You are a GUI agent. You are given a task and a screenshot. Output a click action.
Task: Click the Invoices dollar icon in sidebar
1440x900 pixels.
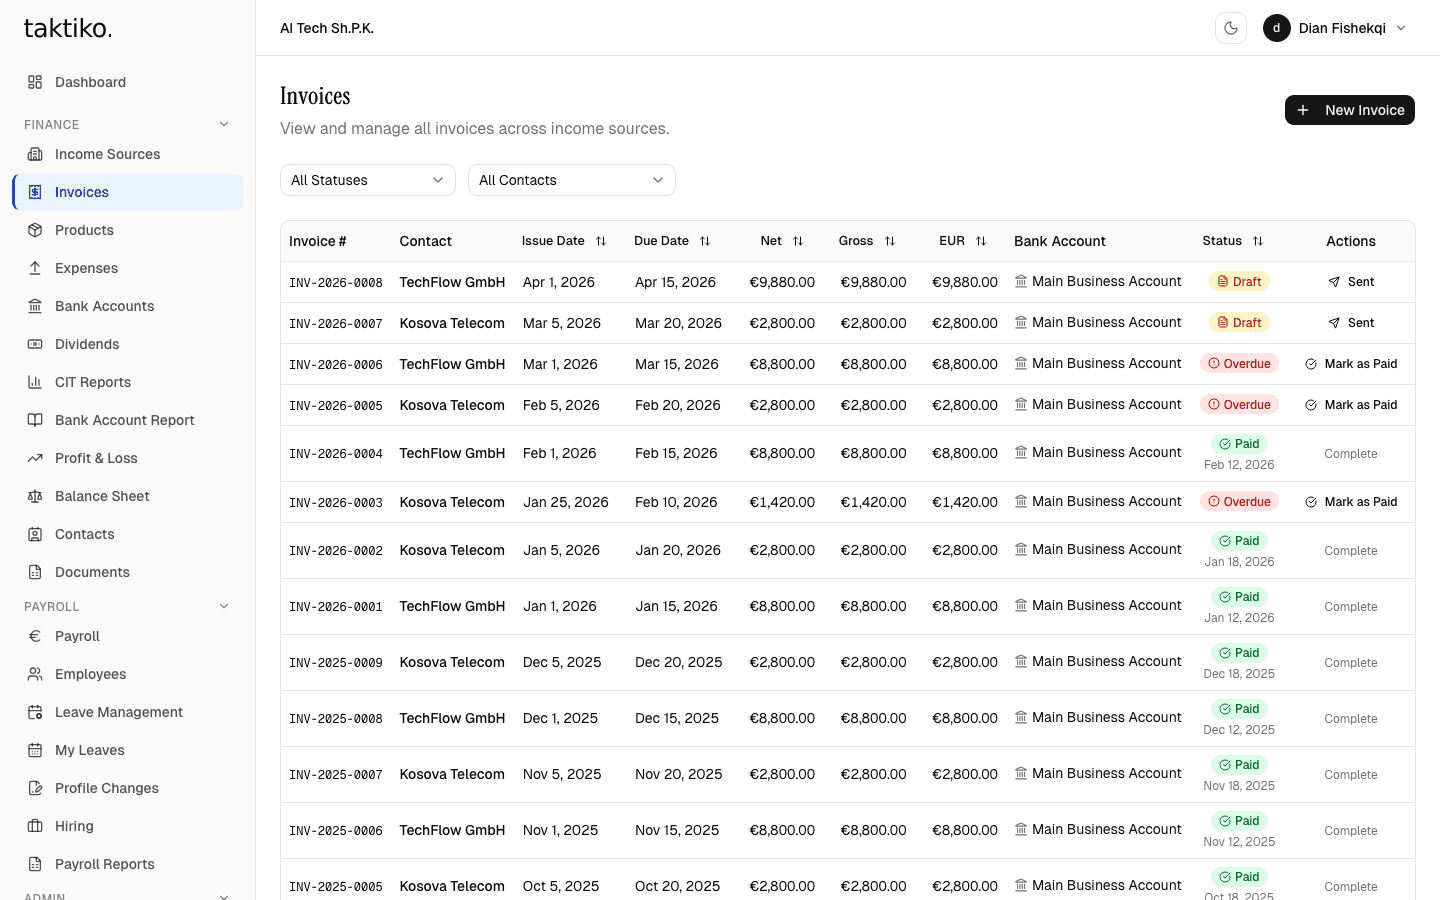[x=35, y=192]
